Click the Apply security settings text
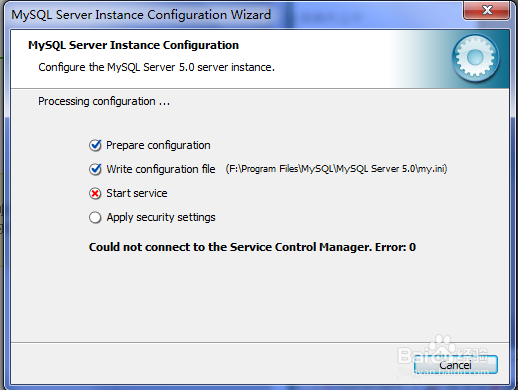 click(161, 217)
